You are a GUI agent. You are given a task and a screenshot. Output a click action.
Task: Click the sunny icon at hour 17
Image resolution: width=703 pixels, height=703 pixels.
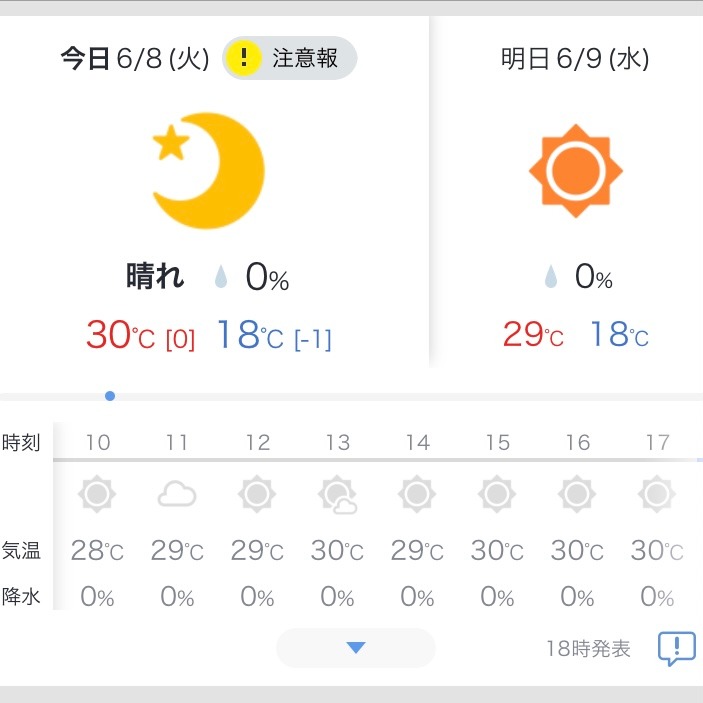coord(657,494)
